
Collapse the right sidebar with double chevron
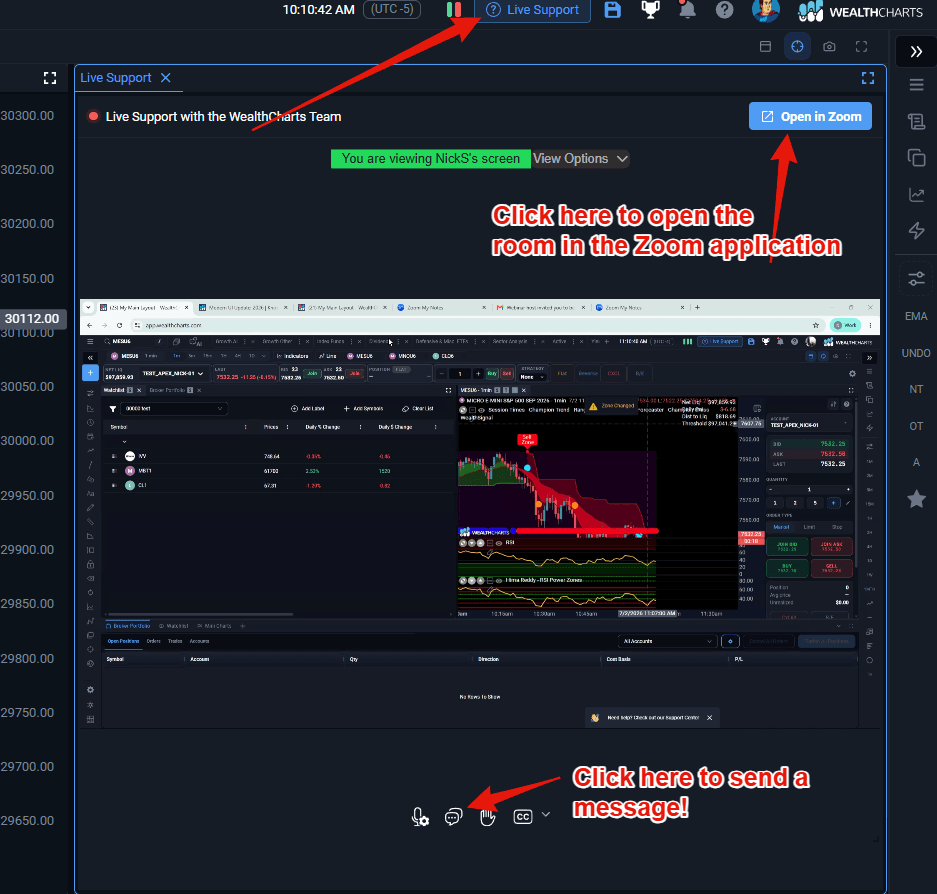coord(916,52)
